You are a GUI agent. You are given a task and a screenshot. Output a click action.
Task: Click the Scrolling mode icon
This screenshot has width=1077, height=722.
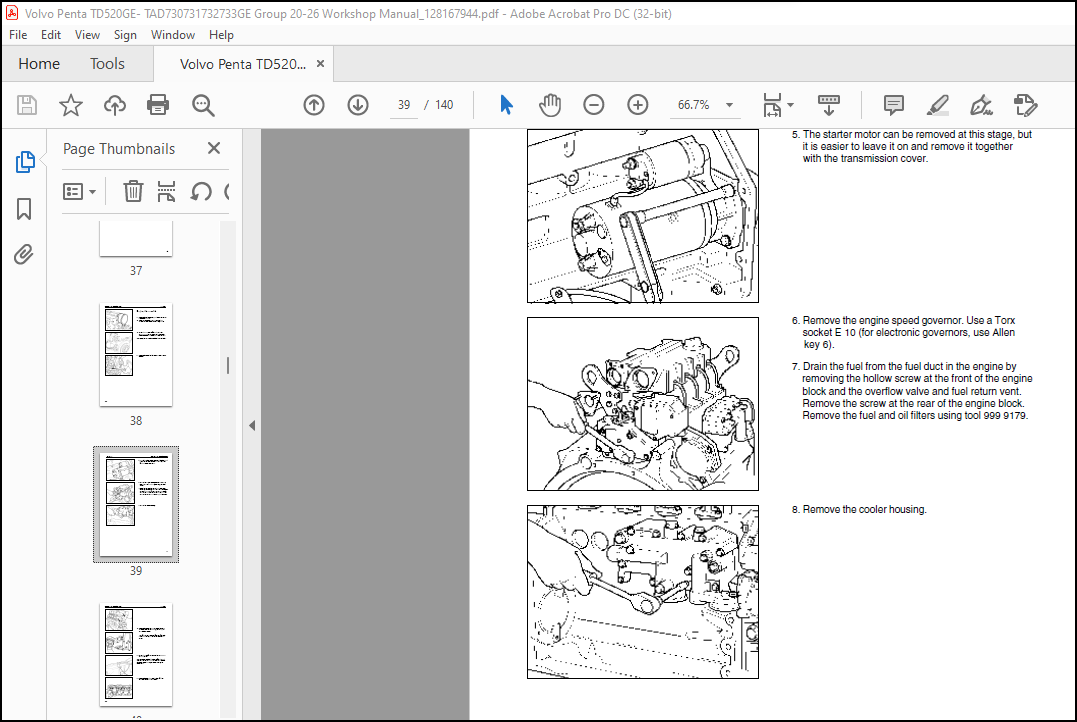click(x=829, y=105)
